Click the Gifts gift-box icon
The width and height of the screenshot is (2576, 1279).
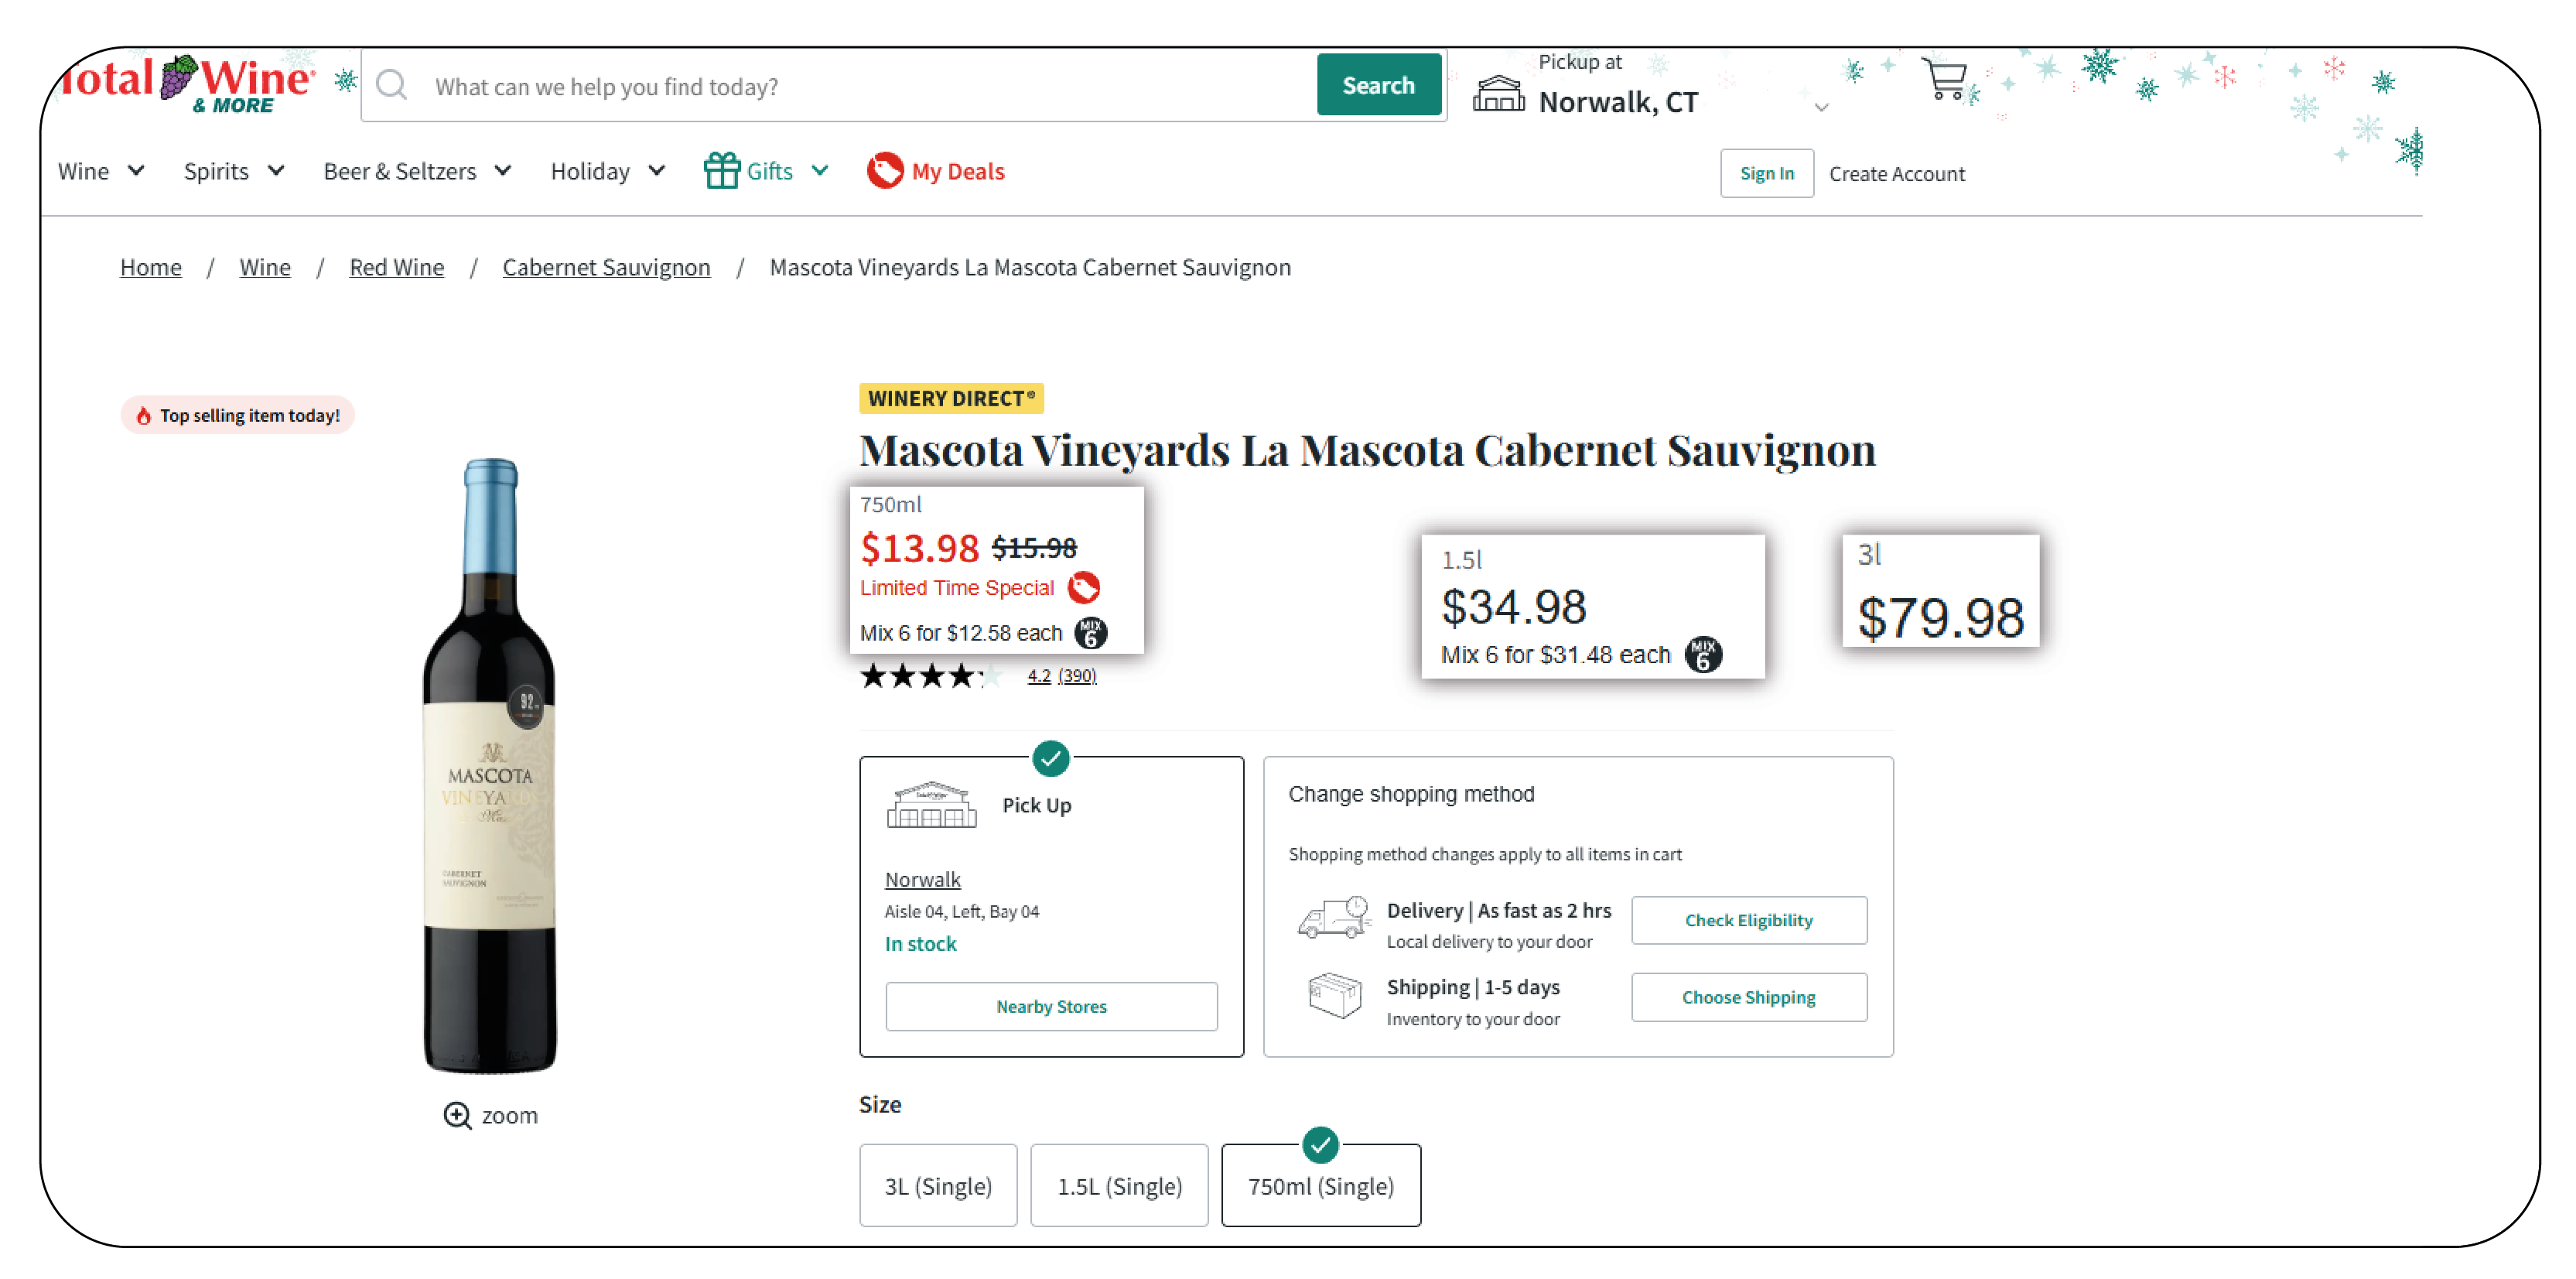pos(721,171)
